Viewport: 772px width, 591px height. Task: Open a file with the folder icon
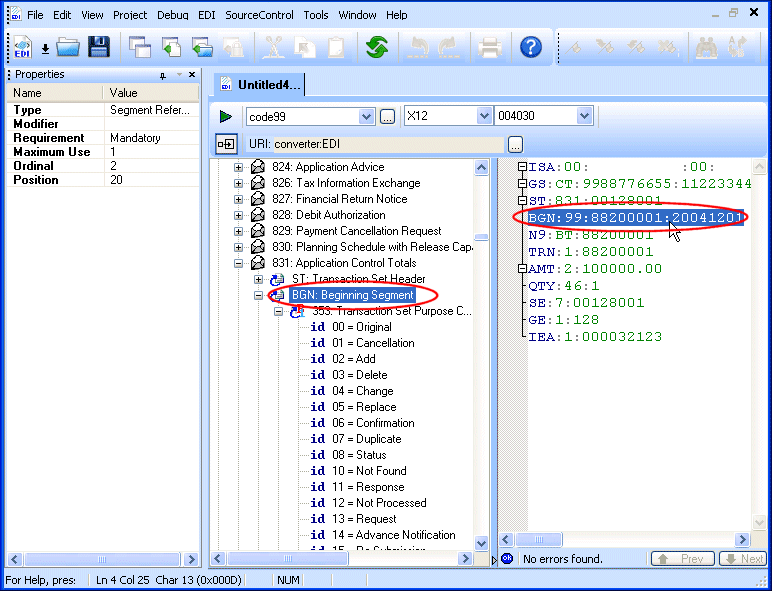(x=68, y=46)
